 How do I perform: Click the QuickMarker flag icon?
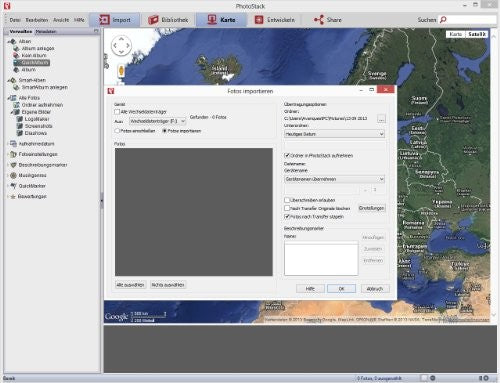pyautogui.click(x=13, y=186)
